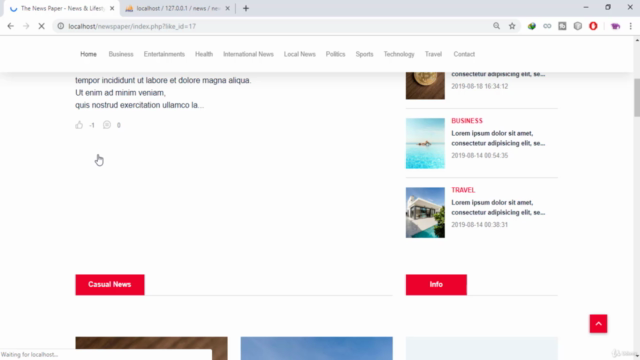640x360 pixels.
Task: Stop page loading with the X button
Action: click(41, 26)
